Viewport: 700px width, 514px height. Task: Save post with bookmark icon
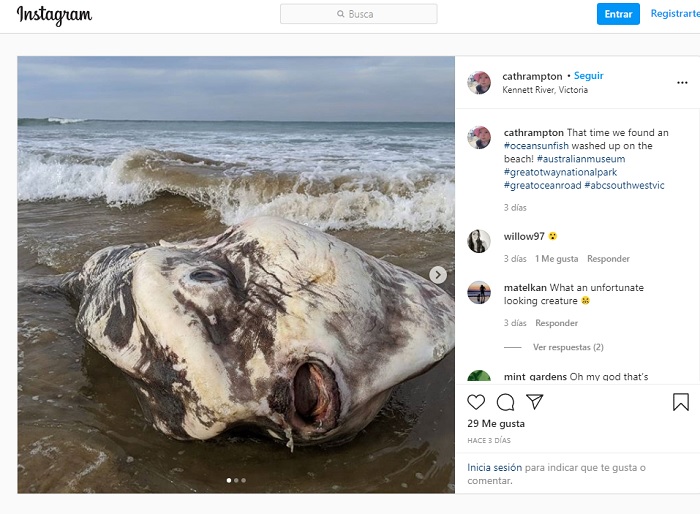point(680,402)
